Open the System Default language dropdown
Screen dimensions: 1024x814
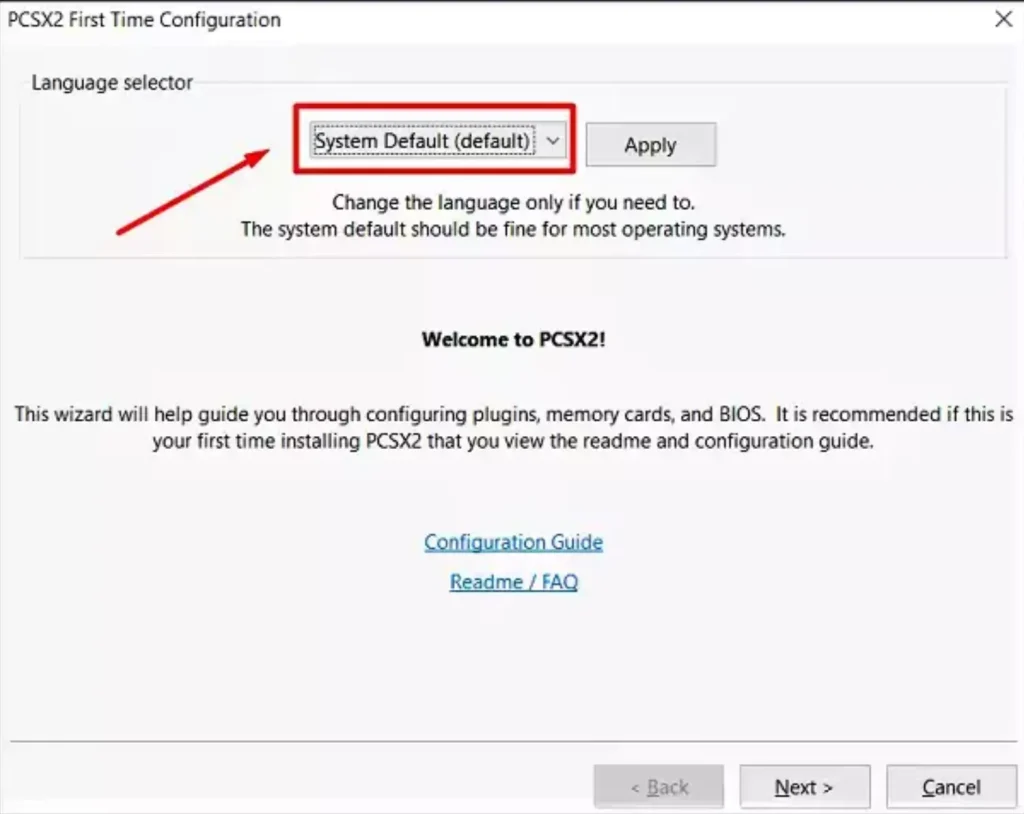(x=423, y=142)
